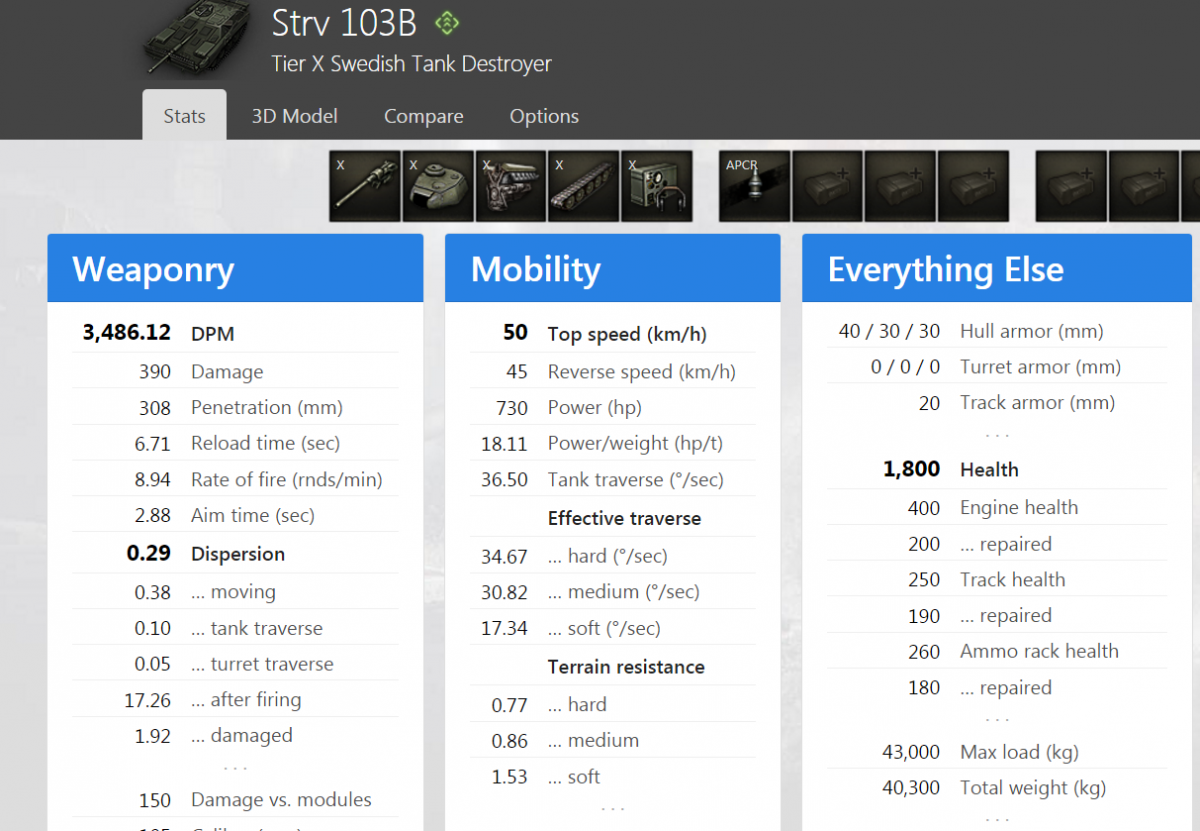This screenshot has width=1200, height=831.
Task: Select the Damage row showing 390
Action: click(235, 371)
